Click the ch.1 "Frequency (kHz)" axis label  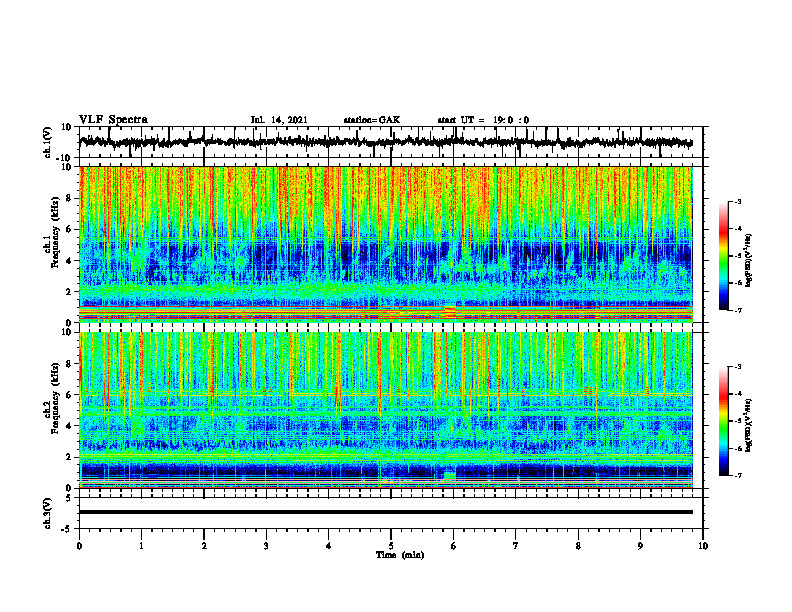coord(55,232)
